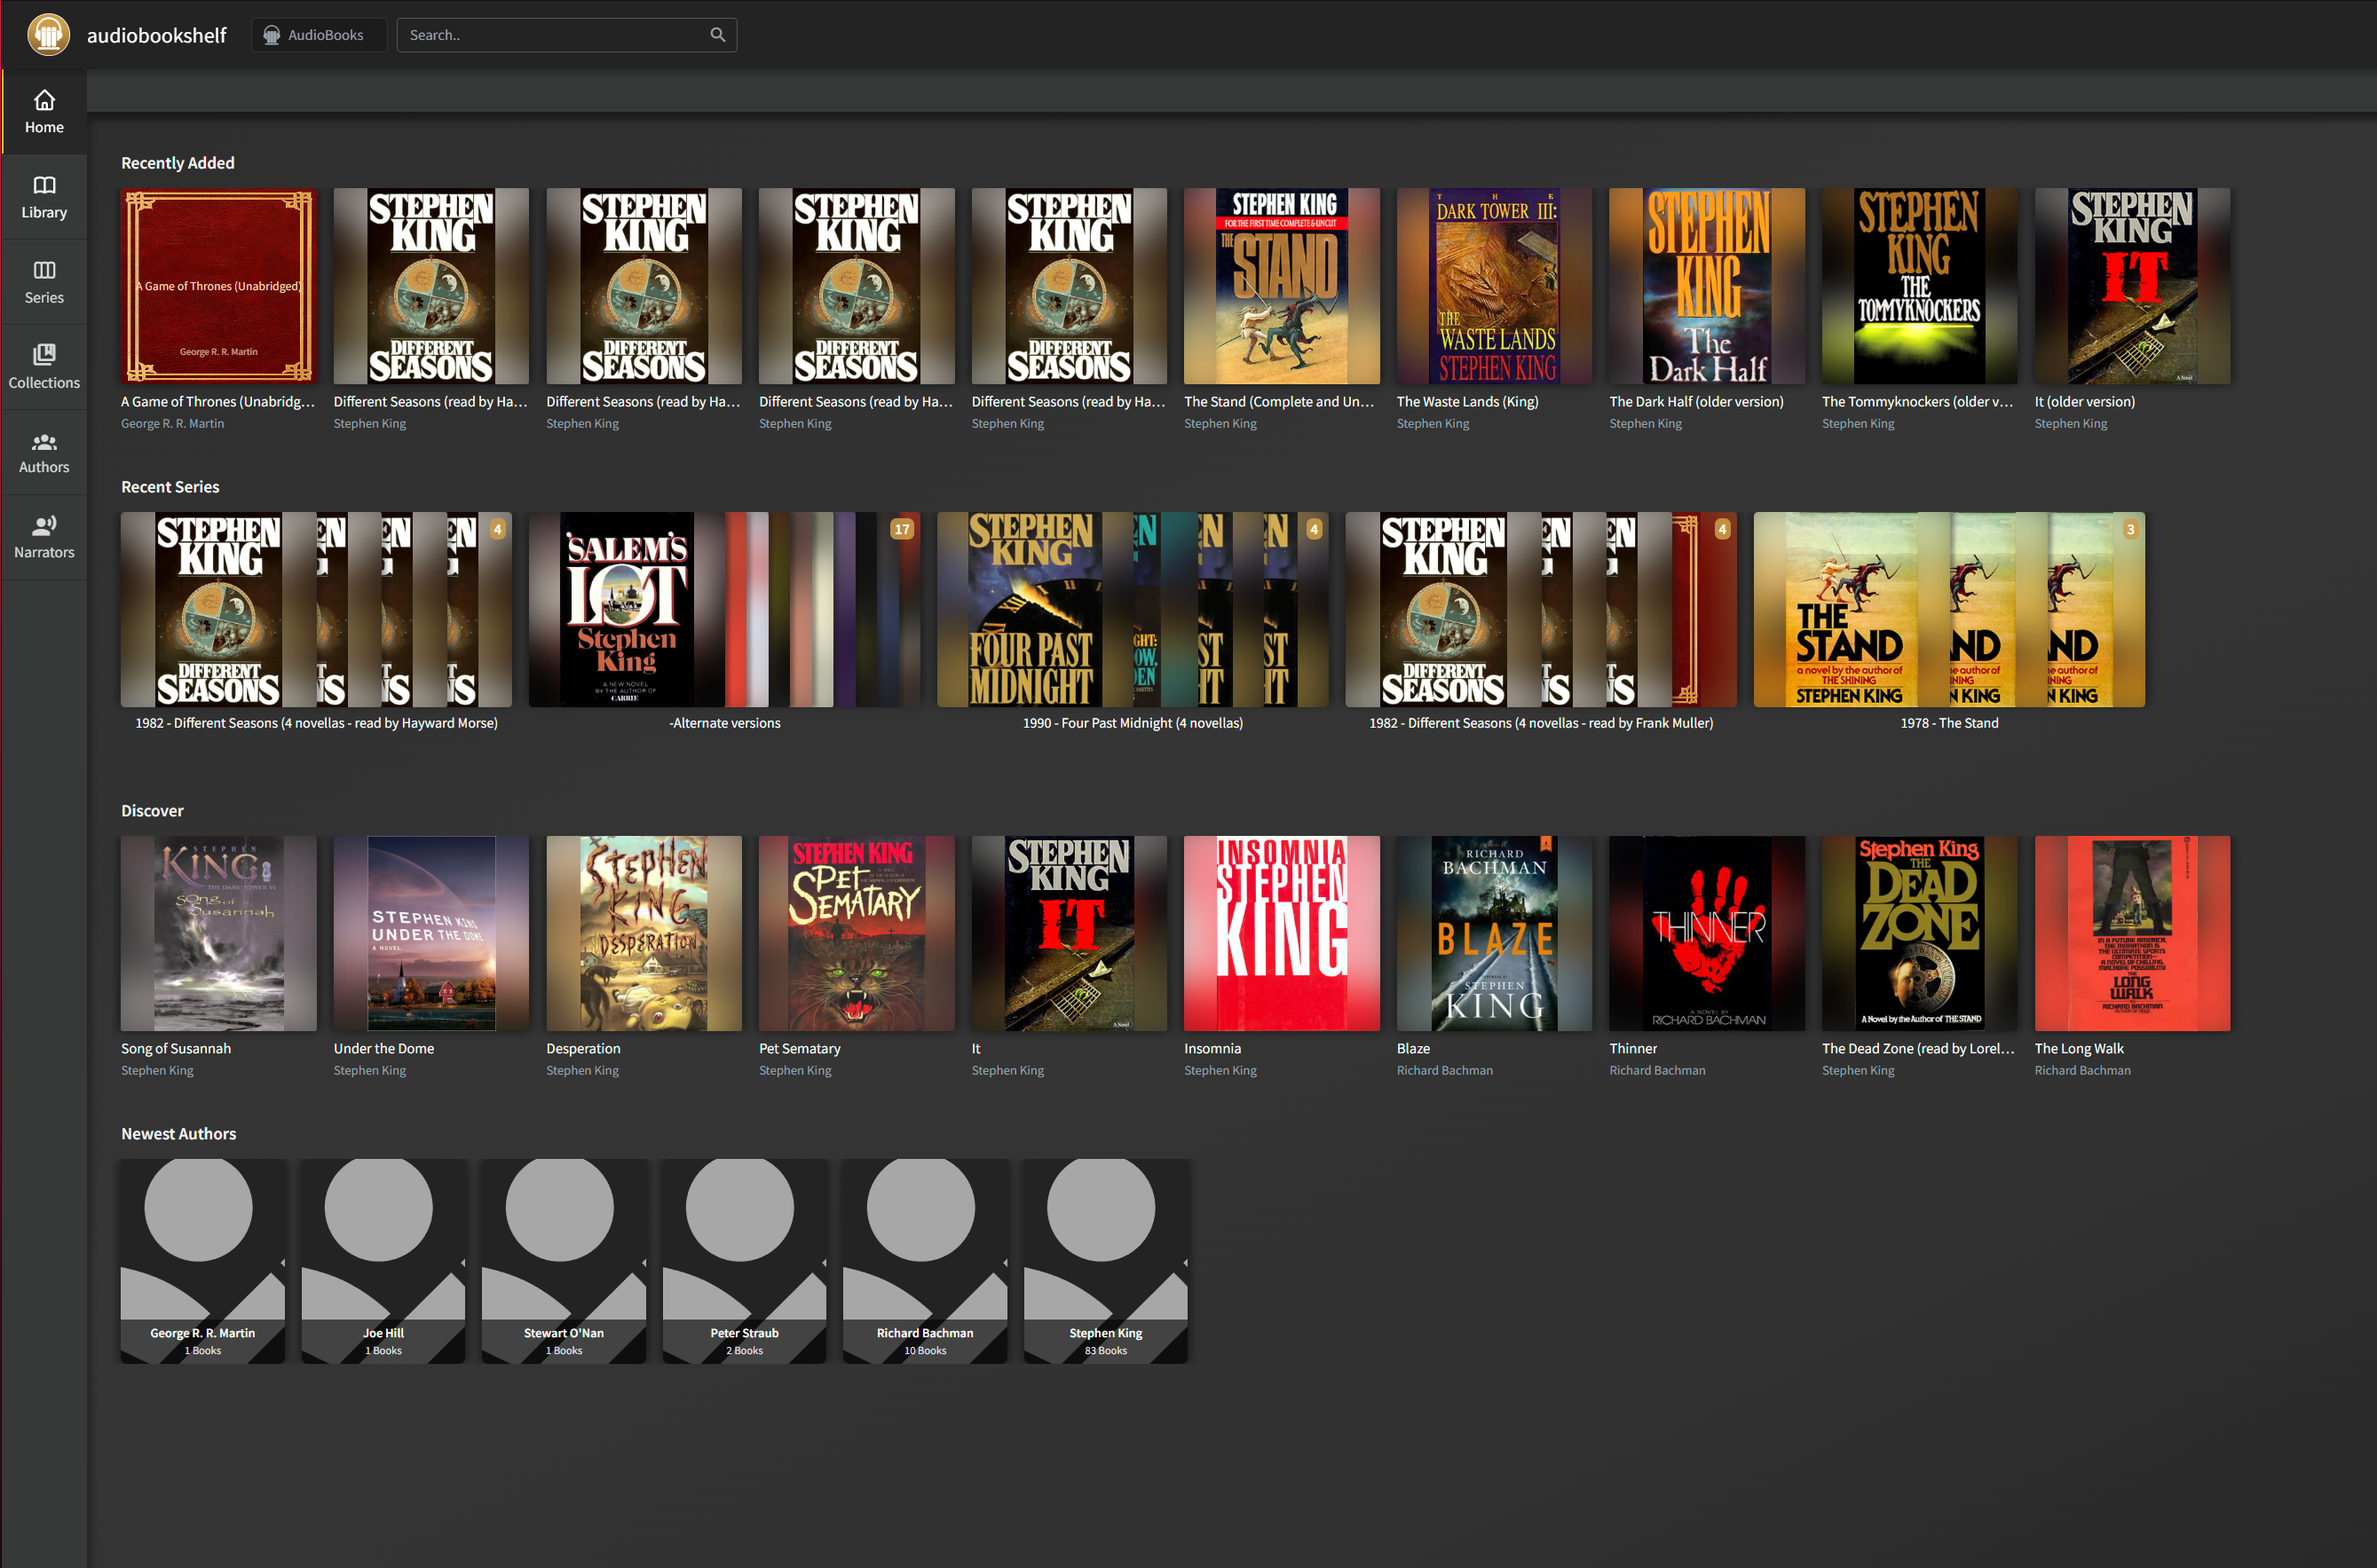The width and height of the screenshot is (2377, 1568).
Task: Open the 1978 - The Stand series
Action: [1949, 610]
